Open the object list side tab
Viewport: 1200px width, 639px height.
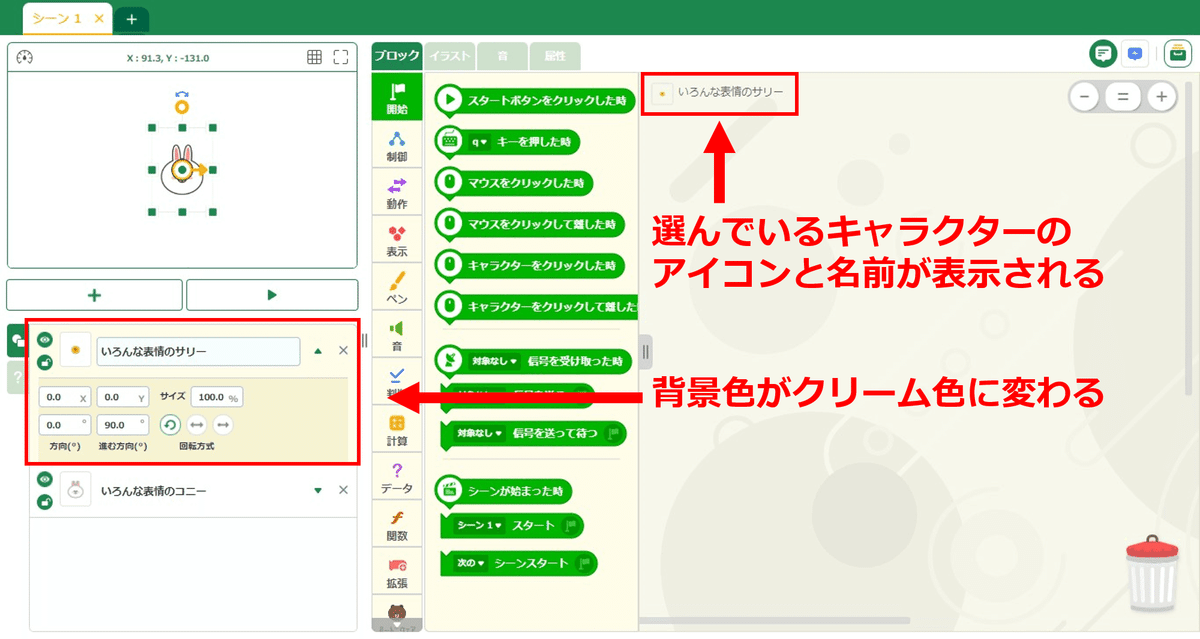tap(16, 341)
